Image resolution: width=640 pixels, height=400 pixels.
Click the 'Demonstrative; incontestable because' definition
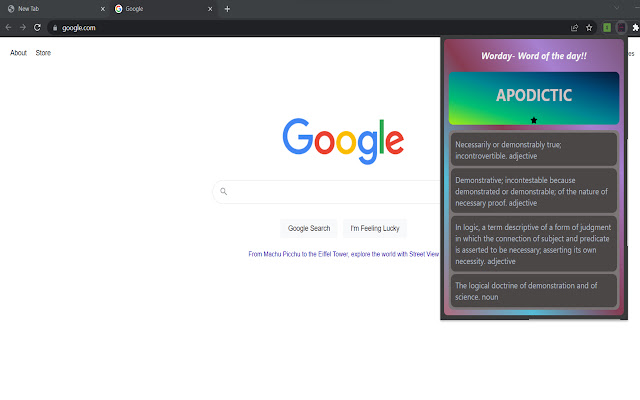click(534, 191)
